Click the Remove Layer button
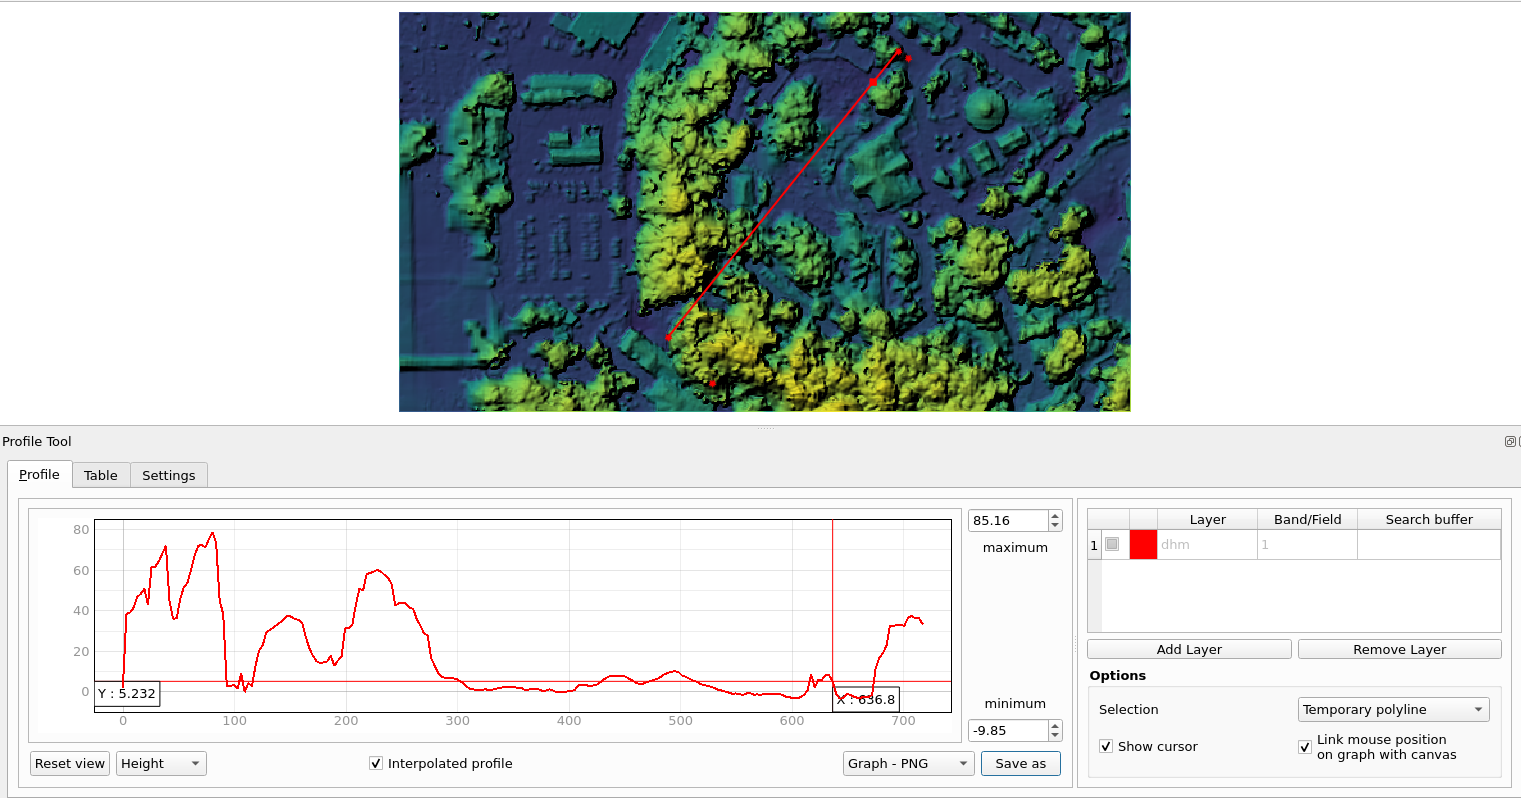 pyautogui.click(x=1399, y=649)
